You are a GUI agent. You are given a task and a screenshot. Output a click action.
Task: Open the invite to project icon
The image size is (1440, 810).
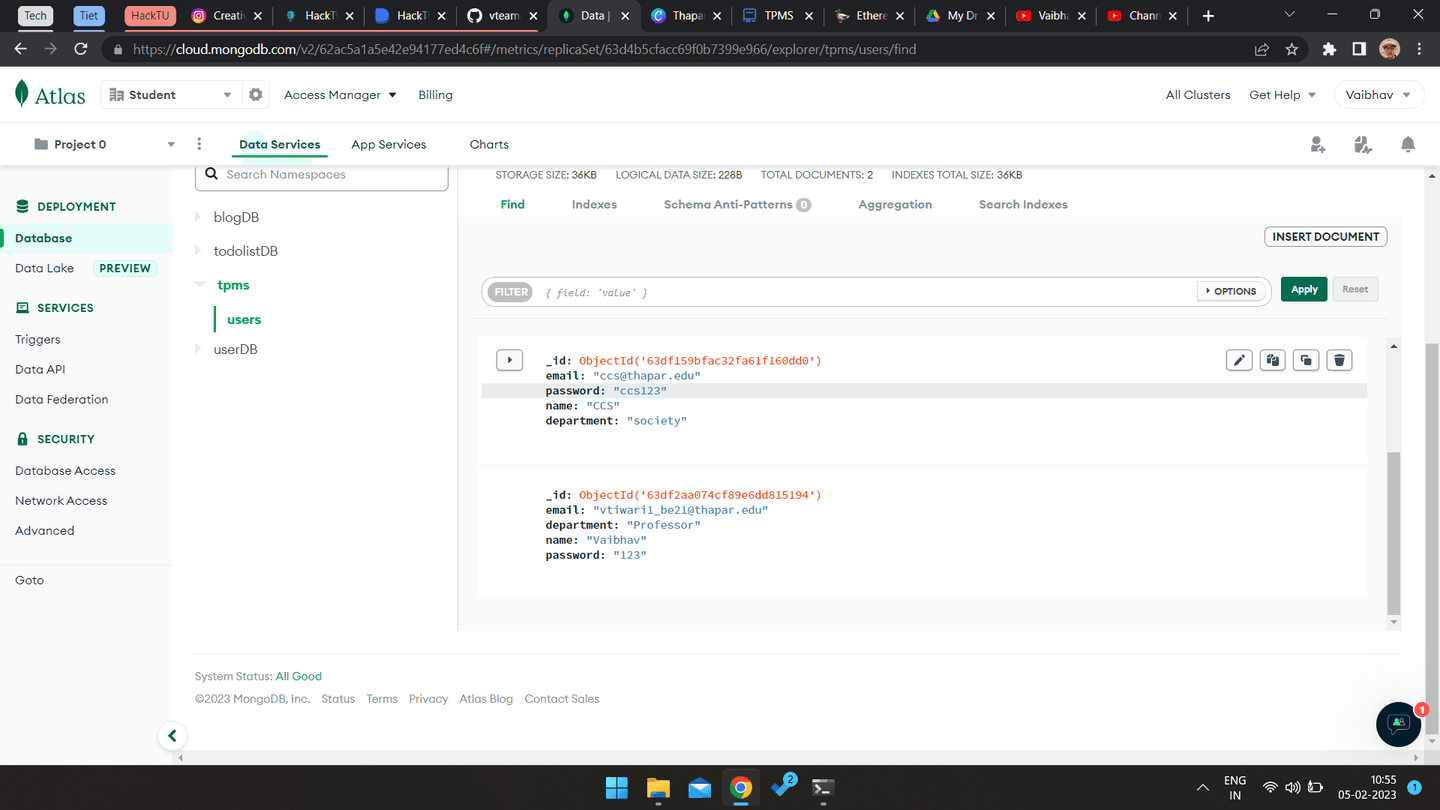[1318, 145]
